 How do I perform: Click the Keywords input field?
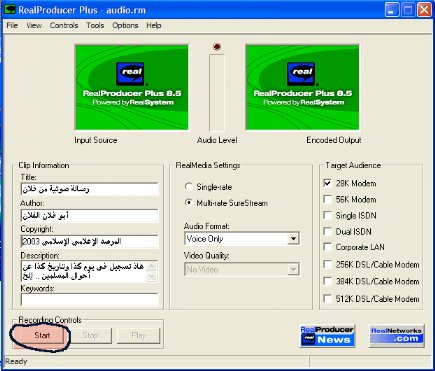[89, 299]
